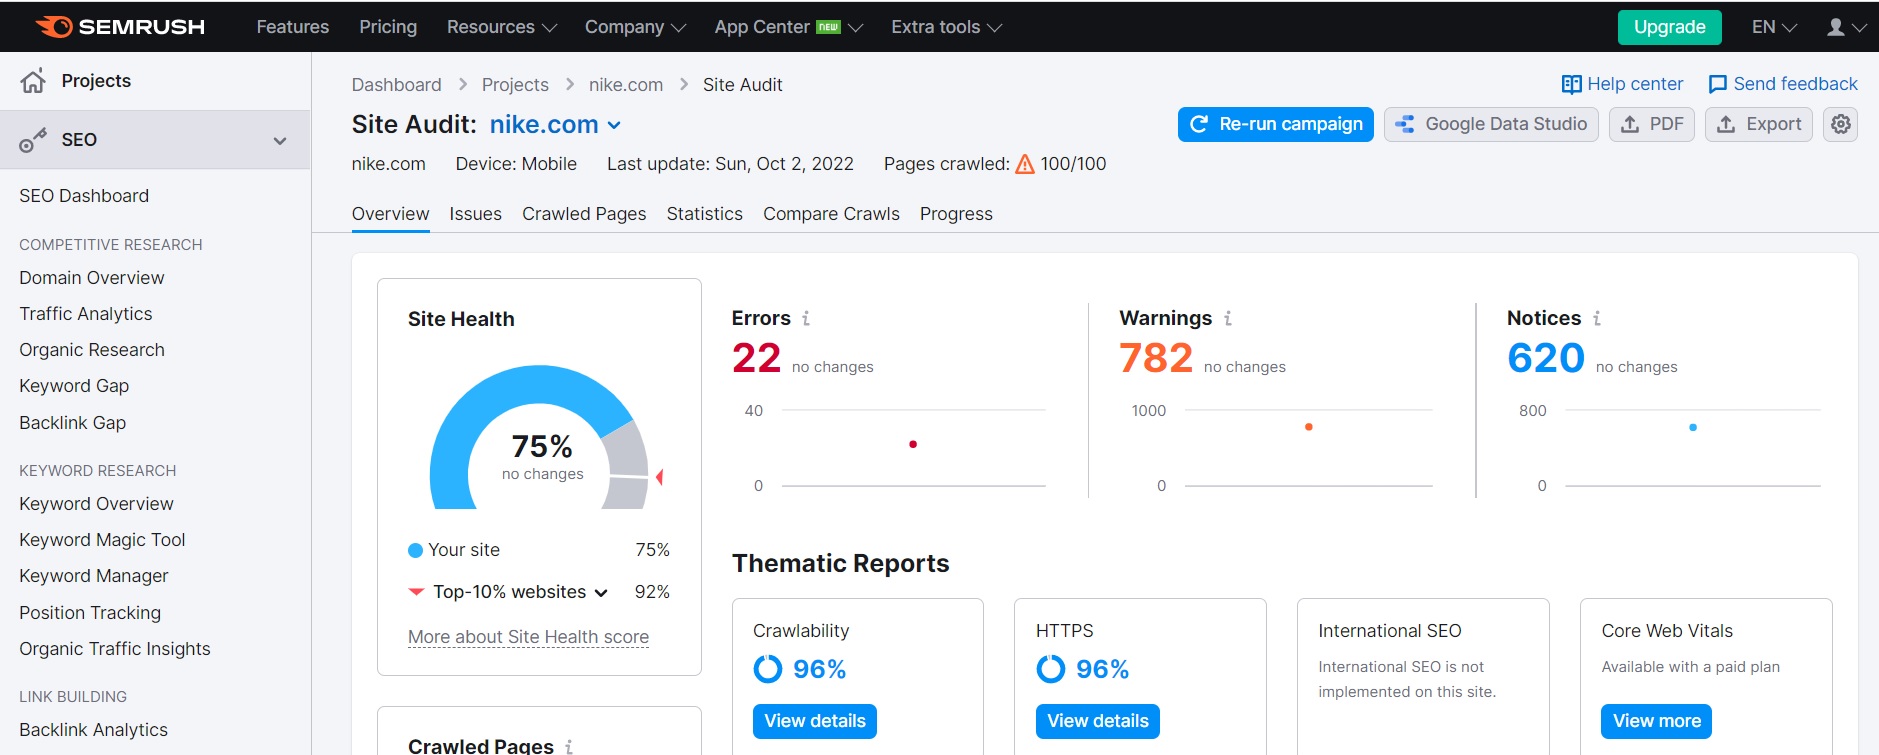Viewport: 1879px width, 755px height.
Task: Go to the Progress tab
Action: click(x=956, y=214)
